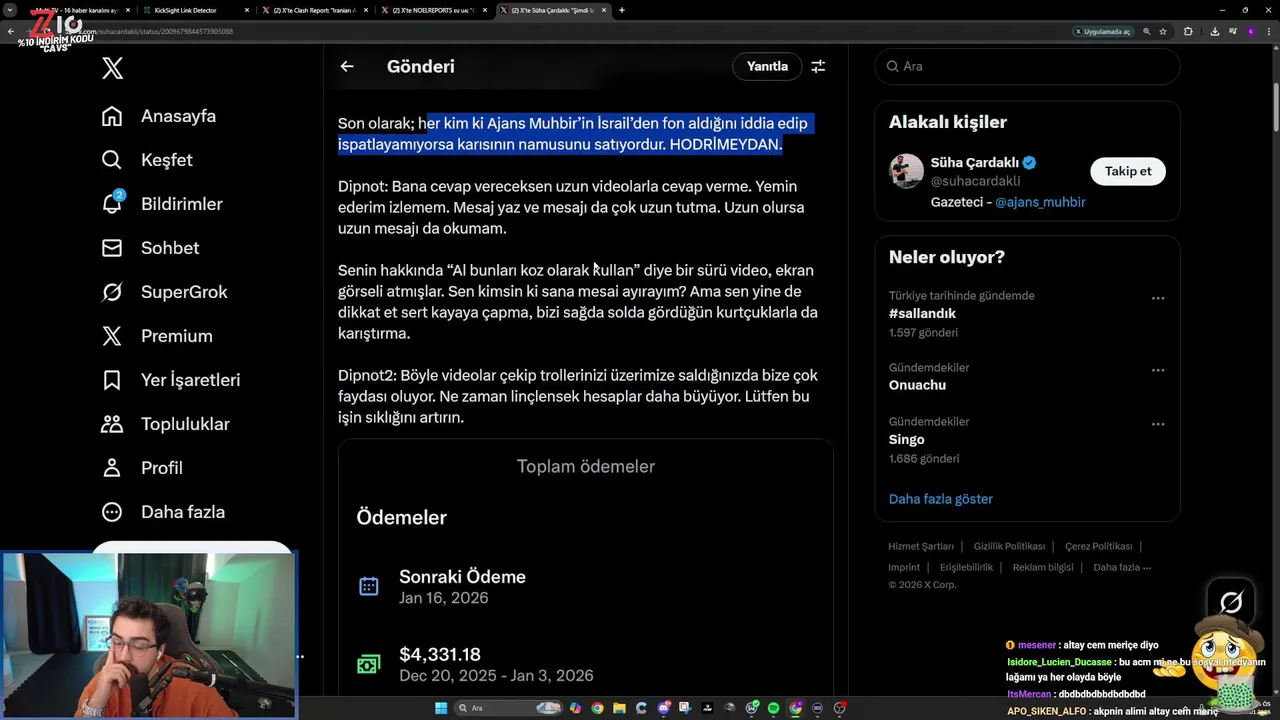The height and width of the screenshot is (720, 1280).
Task: Click the Yer İşaretleri bookmark icon
Action: 112,380
